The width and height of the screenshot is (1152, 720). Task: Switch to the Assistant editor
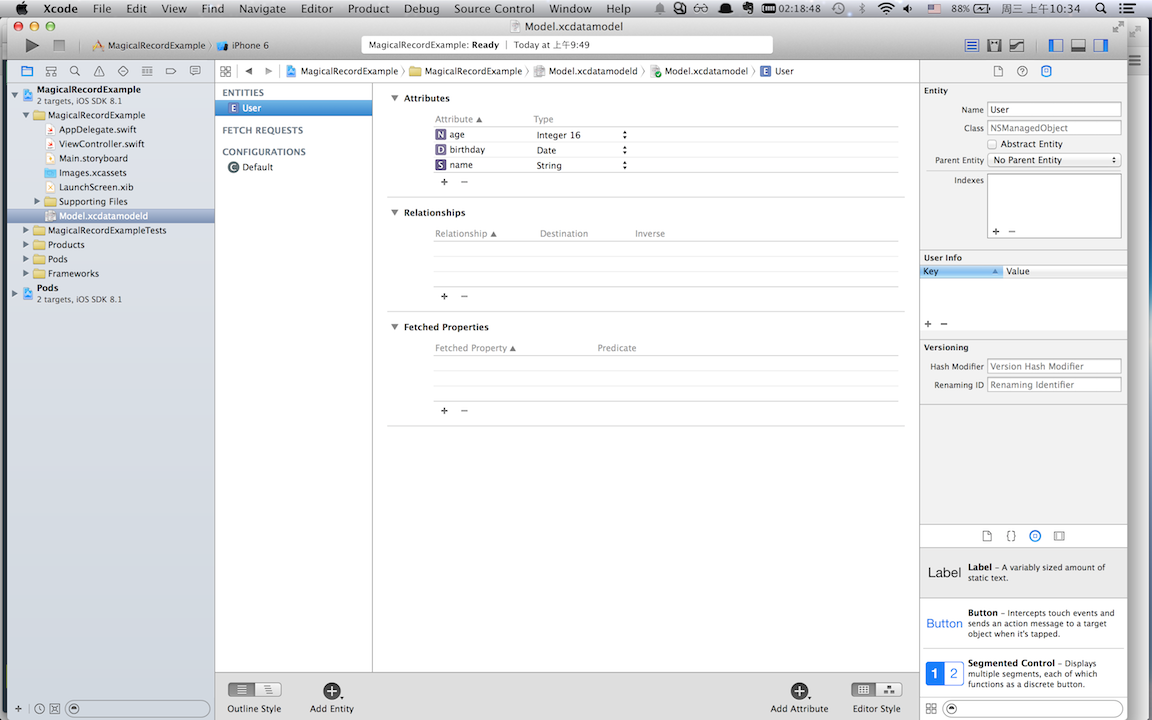point(994,46)
